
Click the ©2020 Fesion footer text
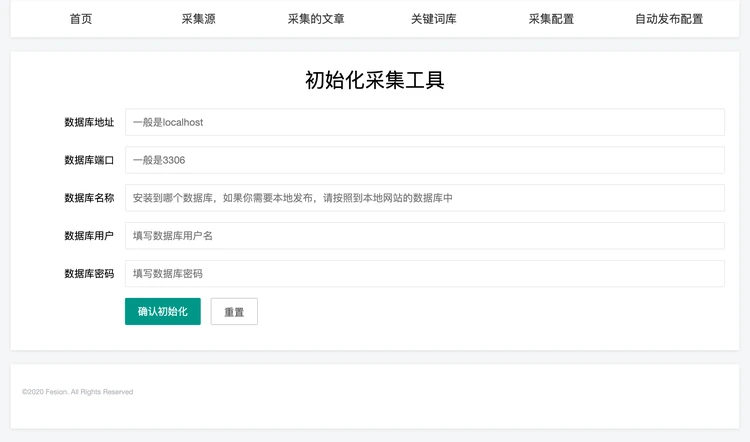pos(77,392)
